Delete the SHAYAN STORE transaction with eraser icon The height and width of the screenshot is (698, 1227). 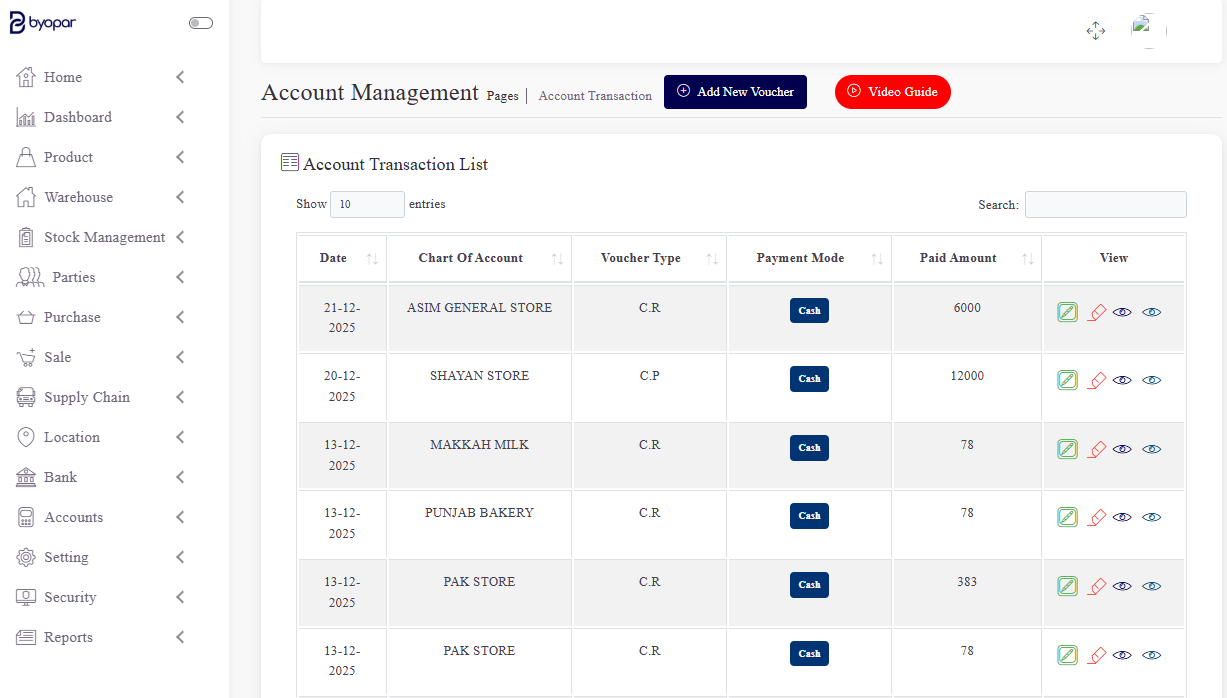coord(1096,380)
